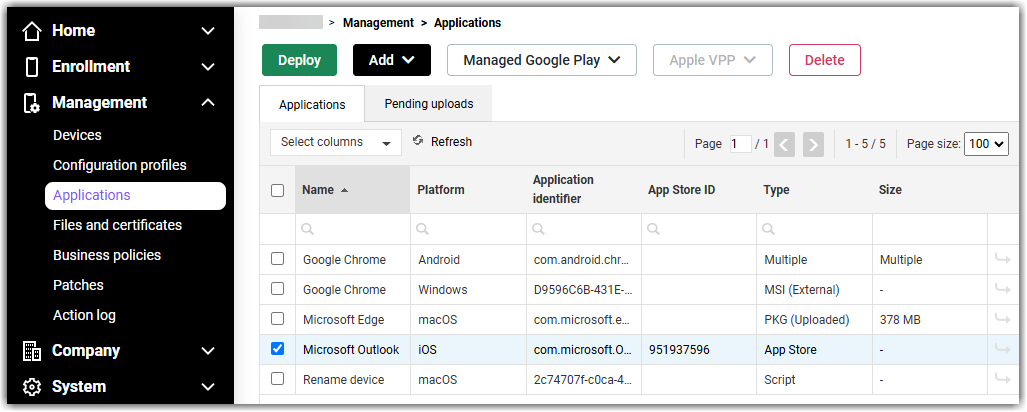
Task: Open Business policies in sidebar
Action: click(107, 255)
